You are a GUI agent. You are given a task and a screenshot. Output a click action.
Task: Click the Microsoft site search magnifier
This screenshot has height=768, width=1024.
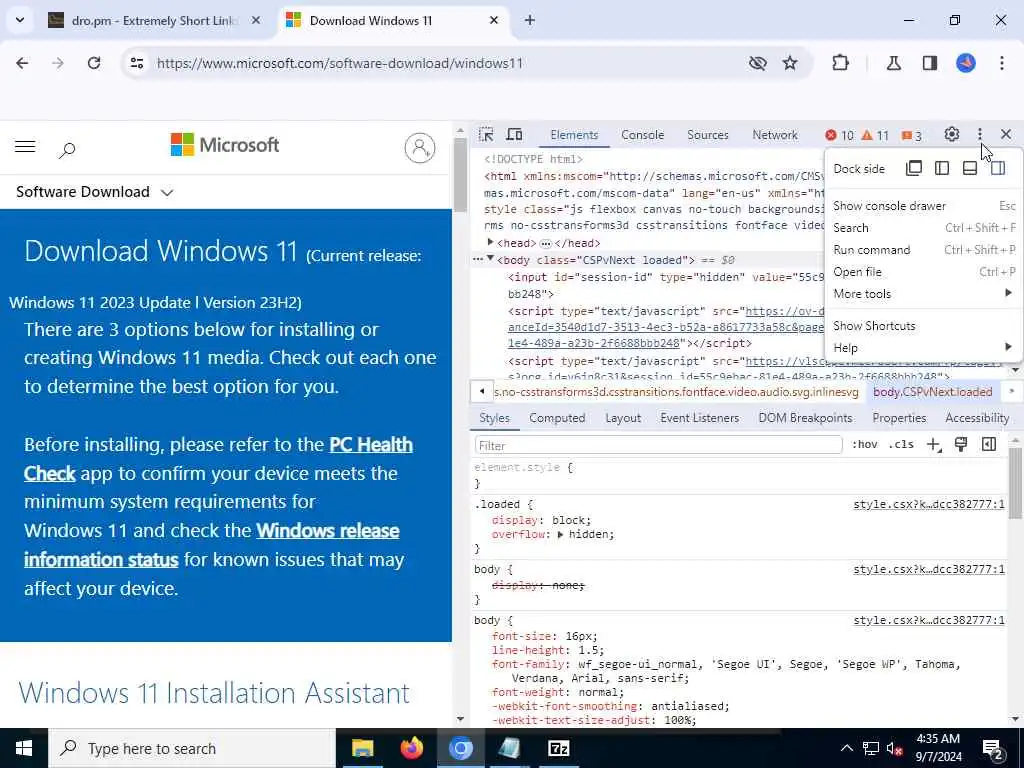tap(67, 150)
